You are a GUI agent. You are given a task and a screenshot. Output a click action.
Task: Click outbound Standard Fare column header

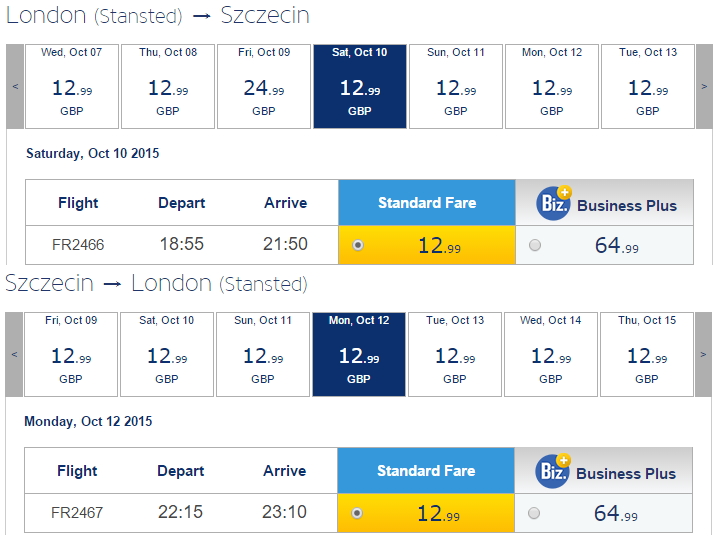click(x=427, y=203)
